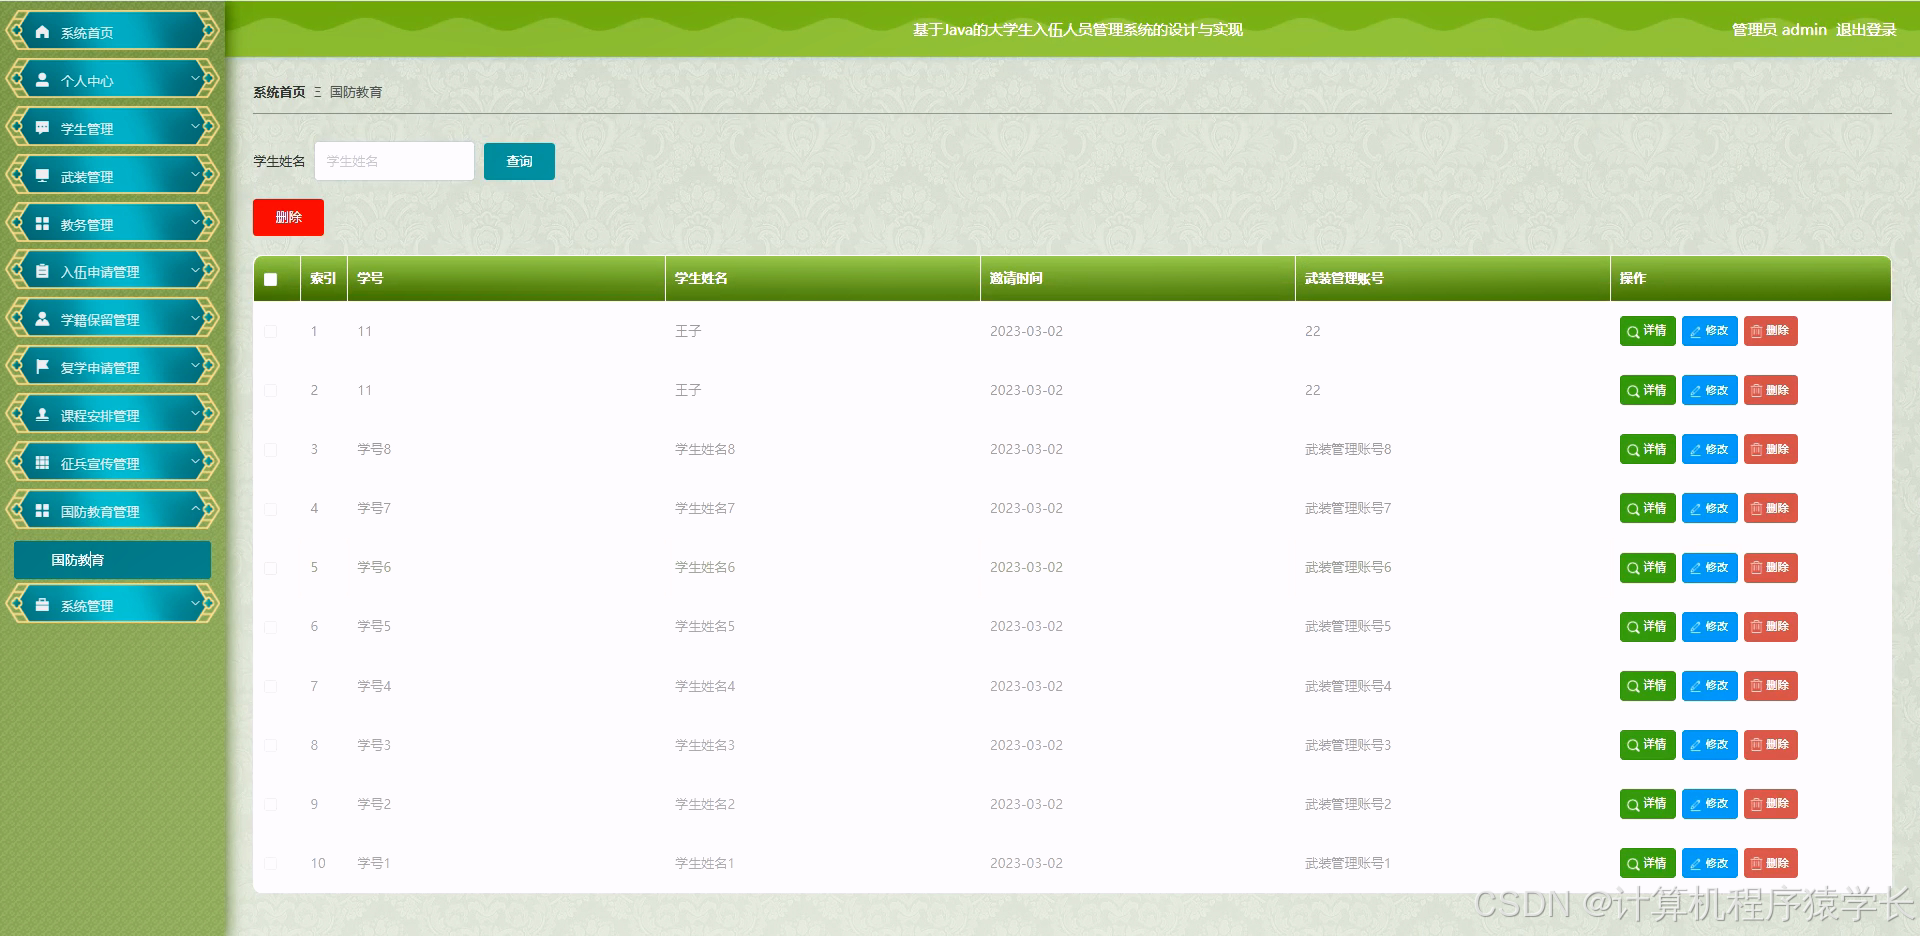Expand the 复学申请管理 menu chevron
1920x936 pixels.
196,366
